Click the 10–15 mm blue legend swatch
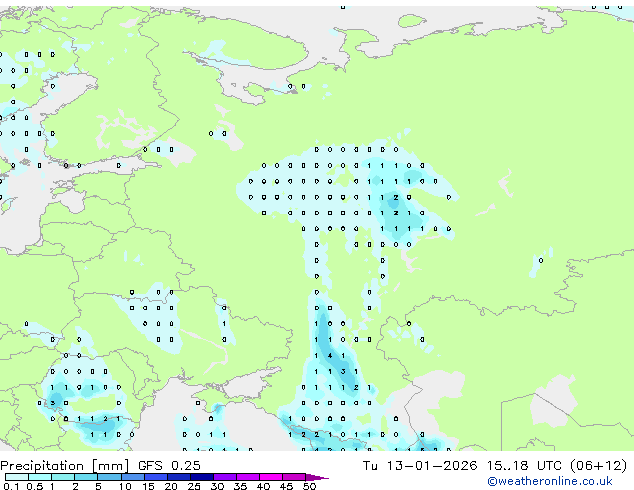 pyautogui.click(x=133, y=477)
